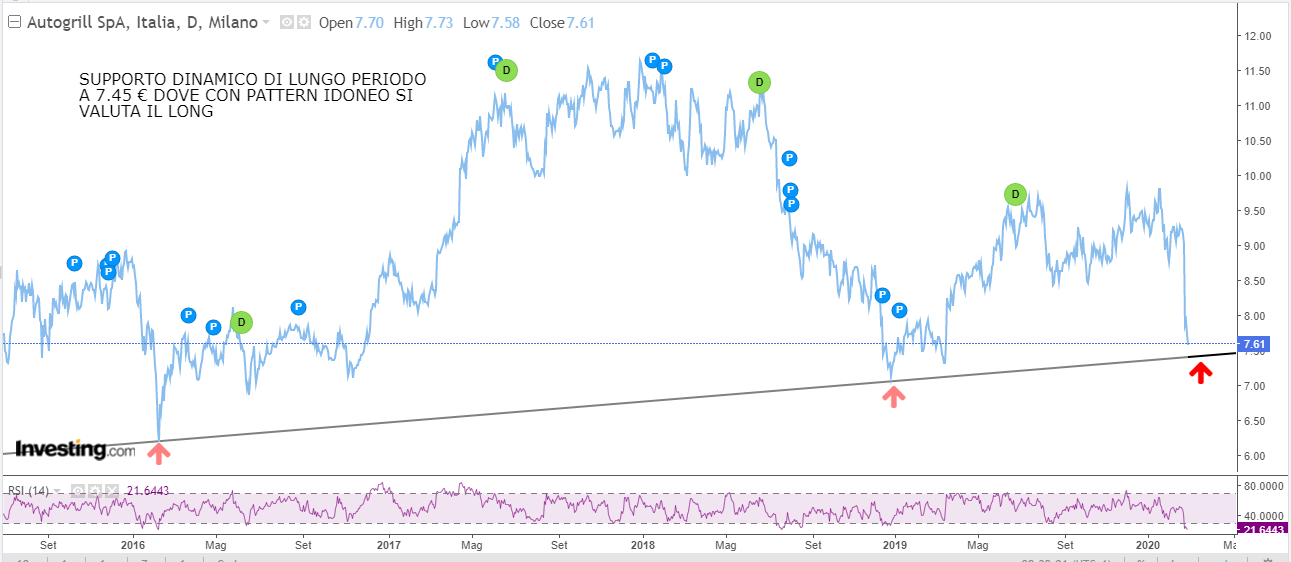Click the purple 21.6443 RSI axis label
Screen dimensions: 1291x562
click(1263, 528)
